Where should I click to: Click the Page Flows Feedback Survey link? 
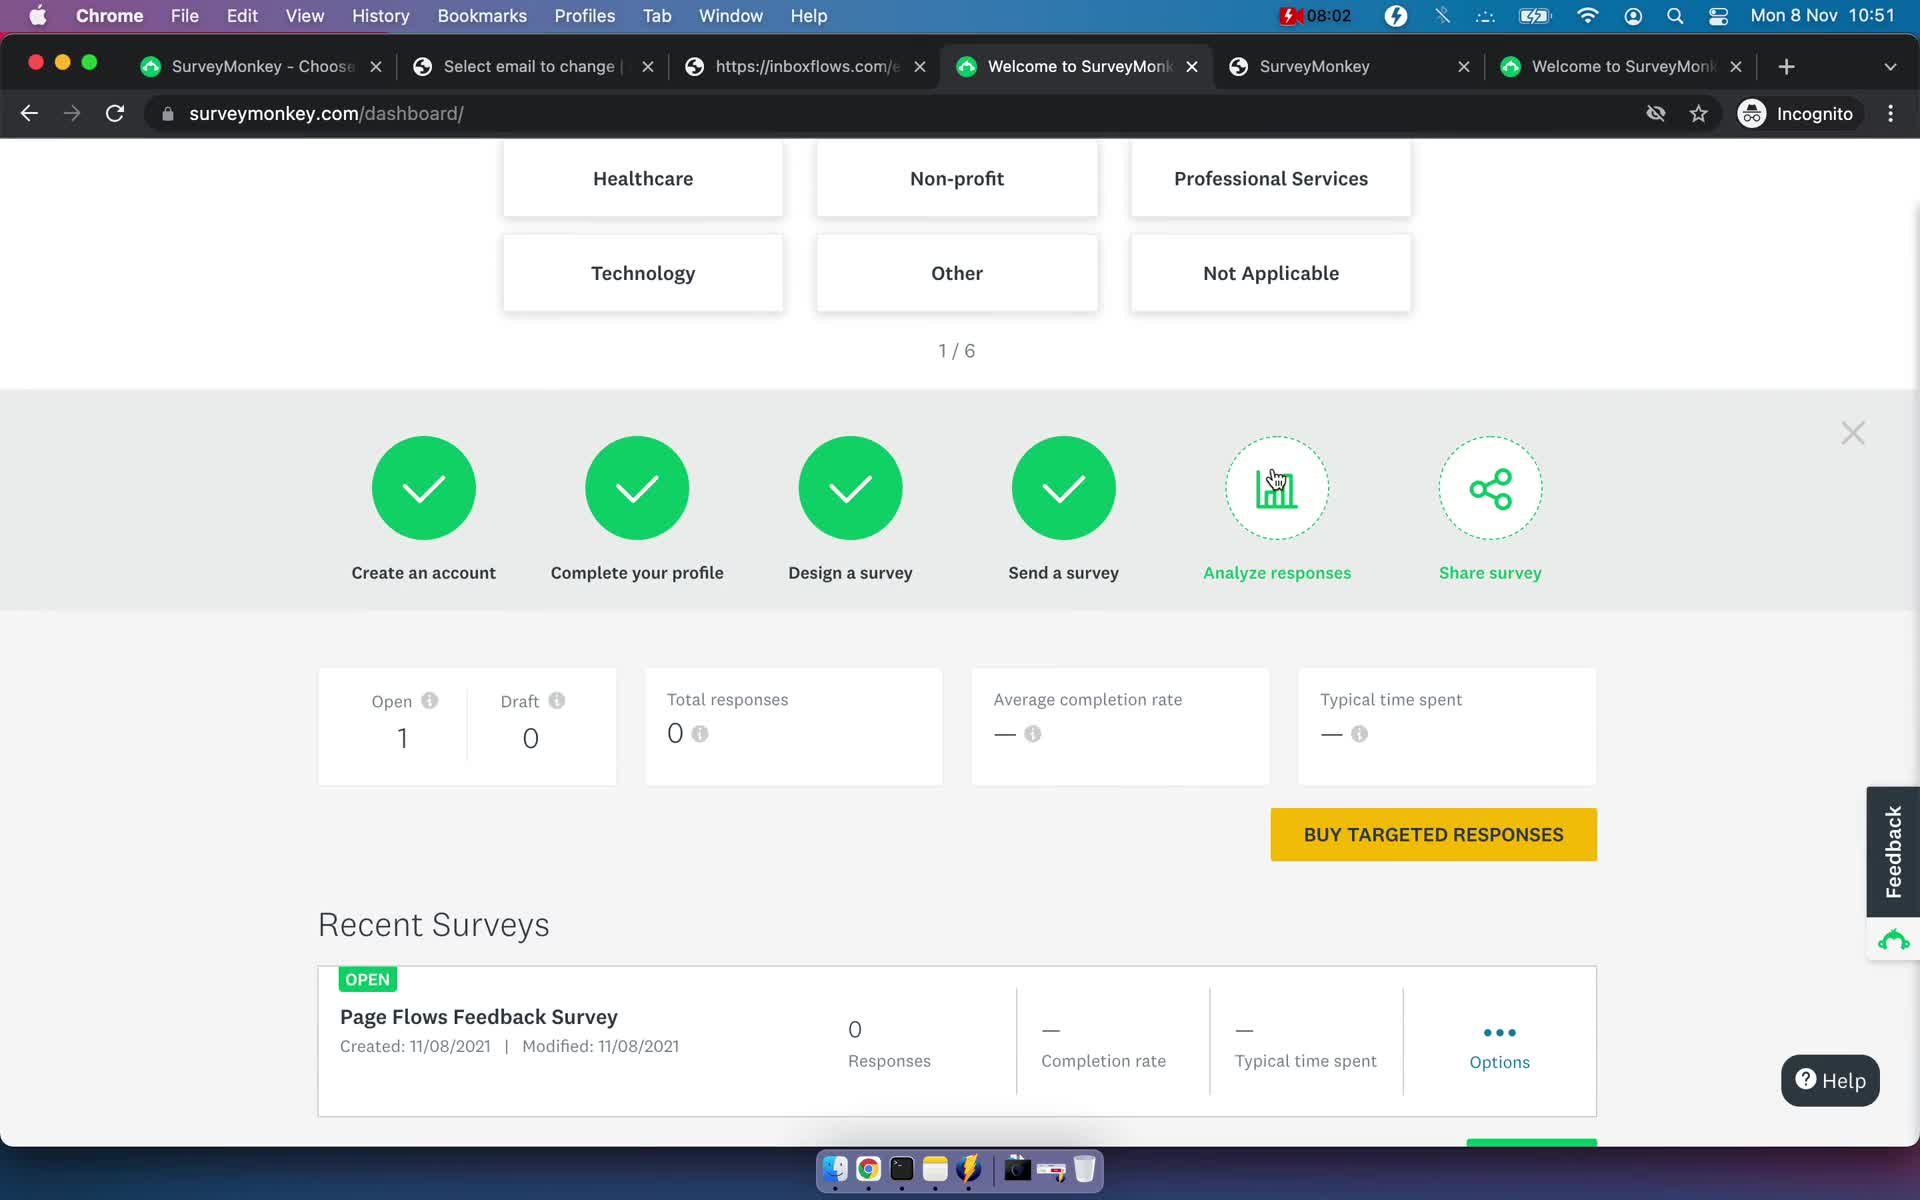point(480,1016)
